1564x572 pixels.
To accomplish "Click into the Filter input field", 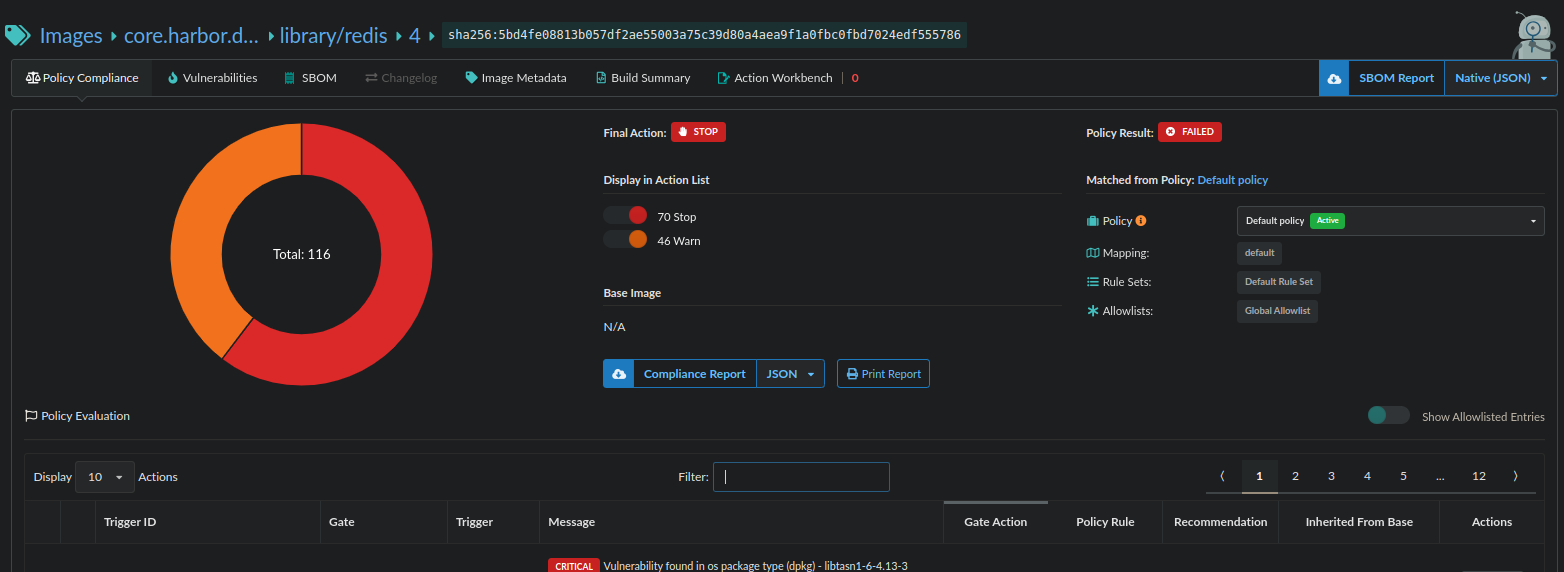I will [801, 477].
